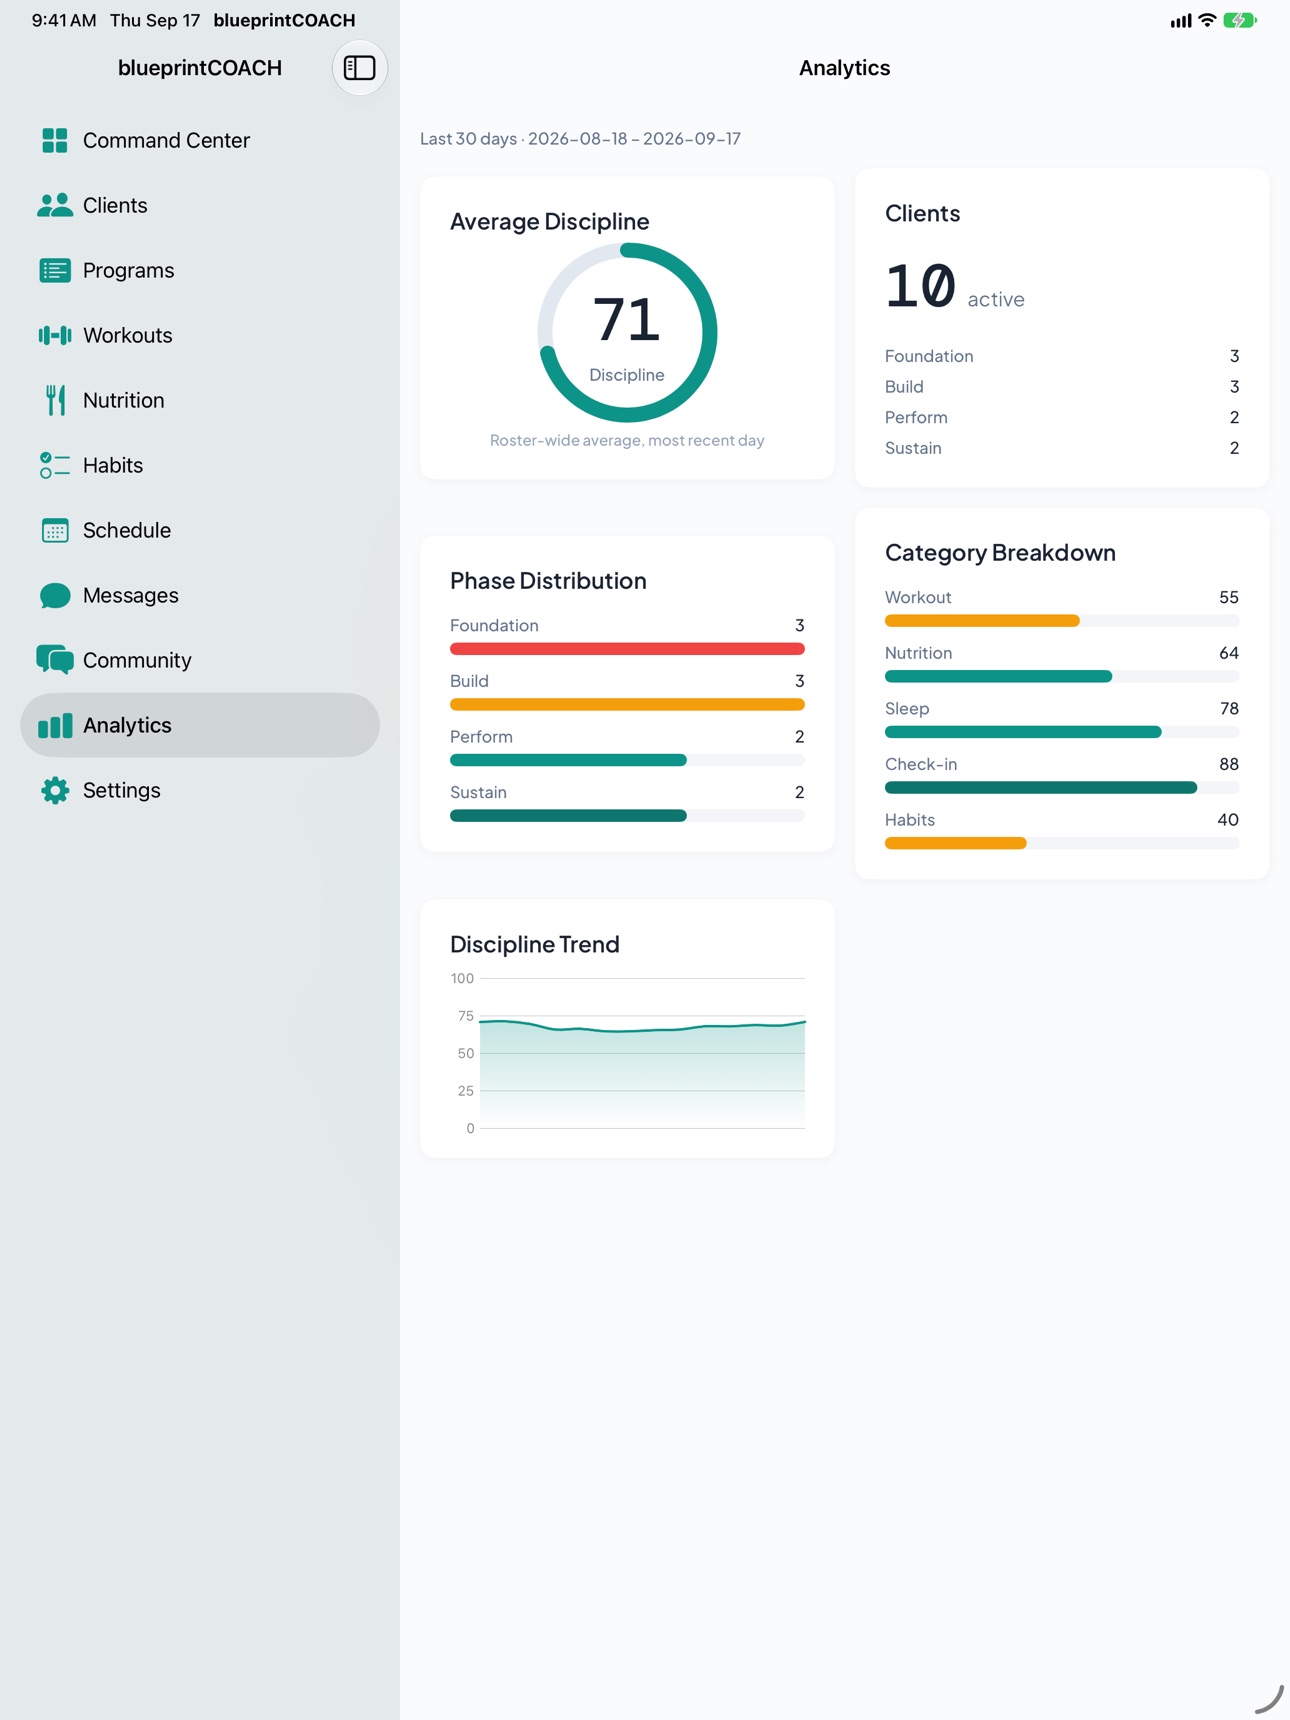Click 'Roster-wide average, most recent day' caption
The height and width of the screenshot is (1720, 1290).
coord(627,440)
